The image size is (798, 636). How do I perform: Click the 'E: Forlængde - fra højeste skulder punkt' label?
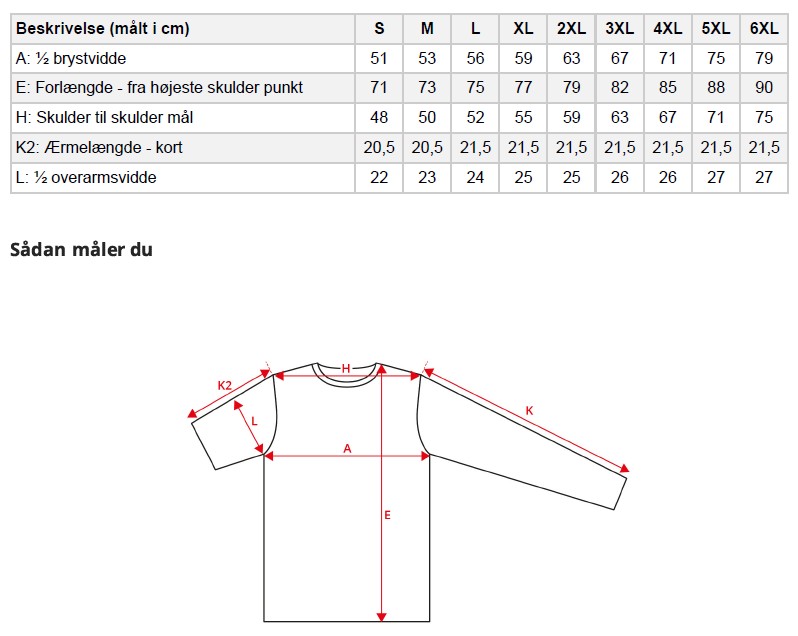(x=160, y=88)
